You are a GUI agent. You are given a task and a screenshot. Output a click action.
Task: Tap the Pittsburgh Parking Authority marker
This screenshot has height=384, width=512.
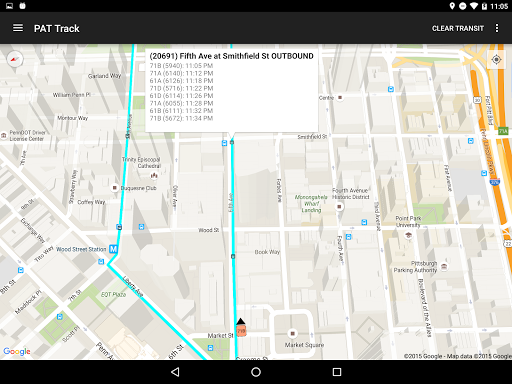coord(444,266)
